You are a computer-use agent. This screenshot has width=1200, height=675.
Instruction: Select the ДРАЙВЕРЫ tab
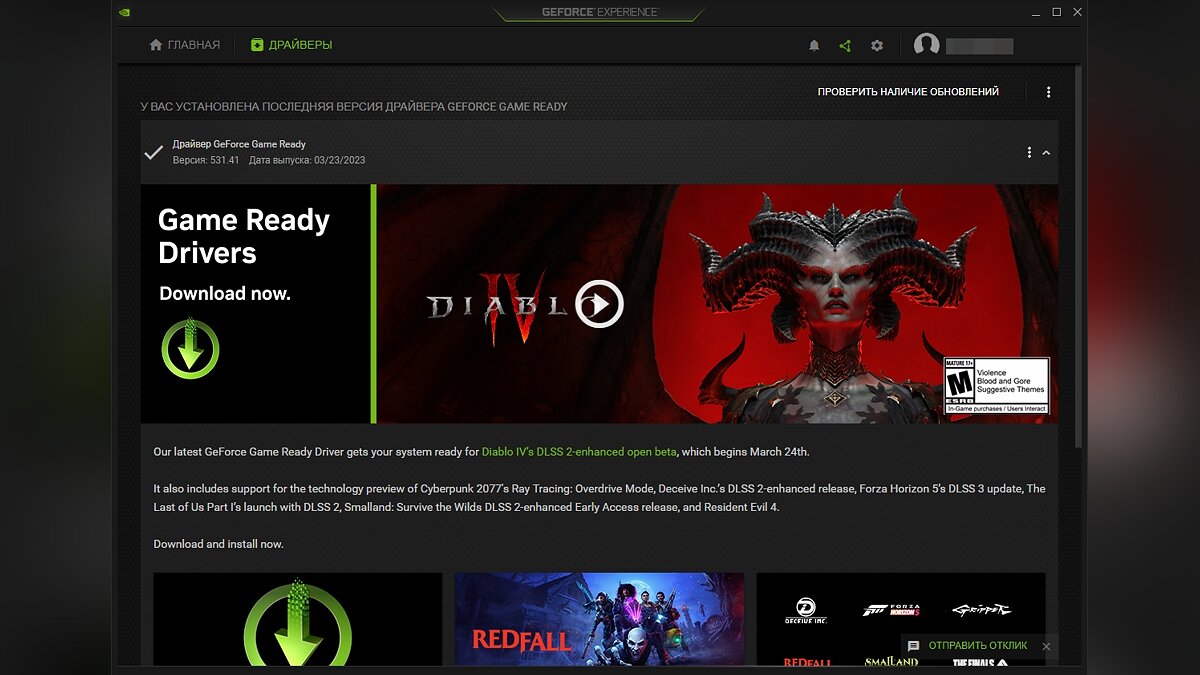[x=291, y=45]
